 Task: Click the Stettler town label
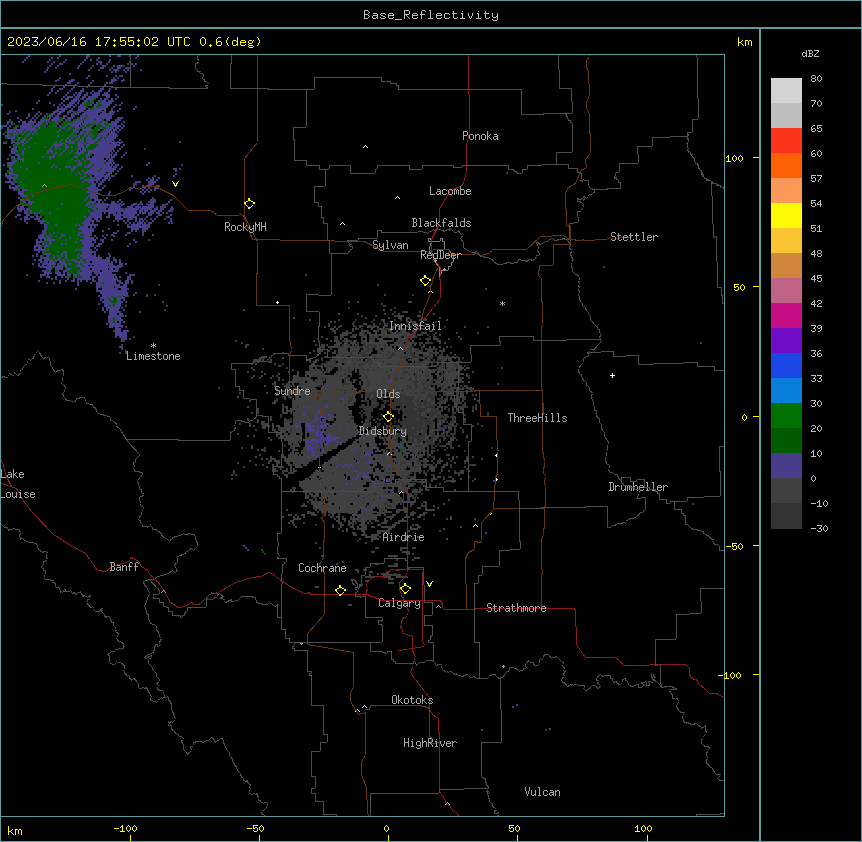tap(633, 237)
